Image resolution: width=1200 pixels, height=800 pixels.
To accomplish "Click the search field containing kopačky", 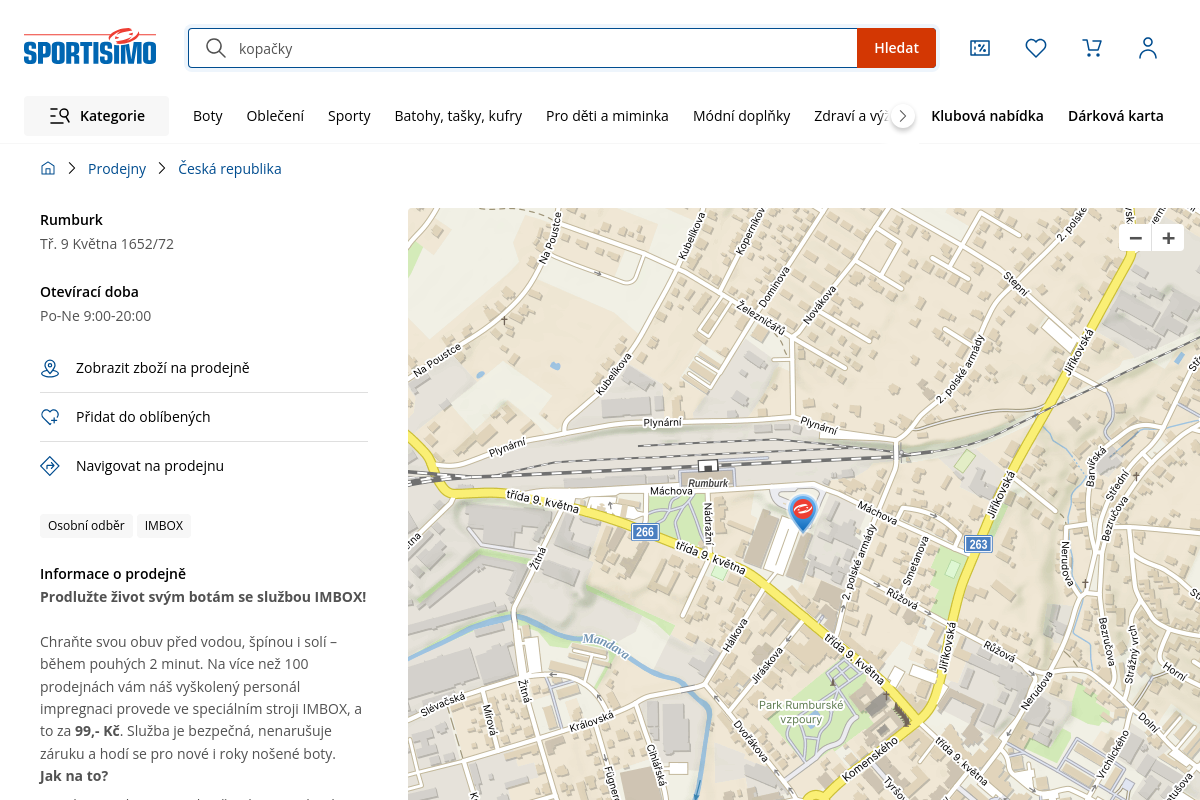I will click(540, 48).
